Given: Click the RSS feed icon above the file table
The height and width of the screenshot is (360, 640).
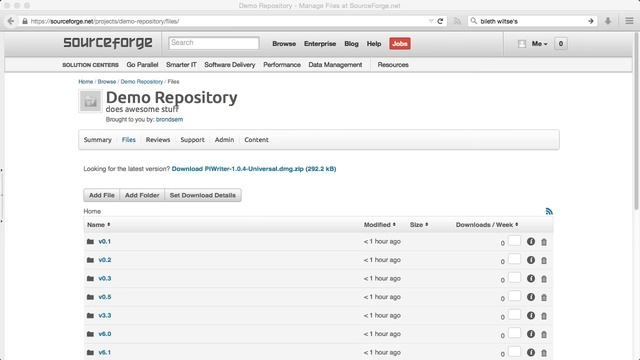Looking at the screenshot, I should [549, 211].
